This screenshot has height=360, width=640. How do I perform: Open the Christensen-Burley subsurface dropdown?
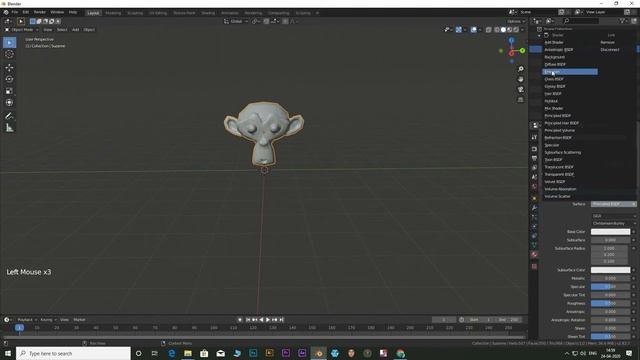[x=614, y=223]
